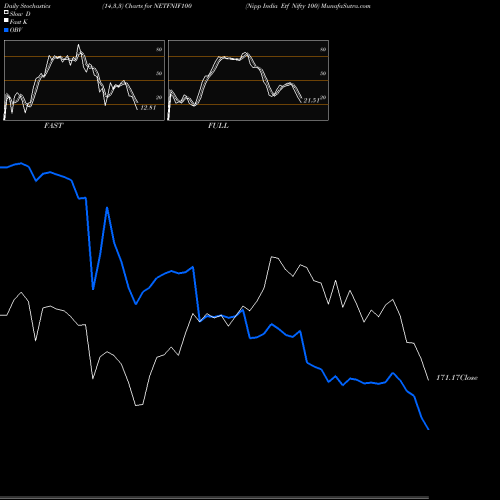Click the FULL chart label
This screenshot has height=500, width=500.
[218, 125]
